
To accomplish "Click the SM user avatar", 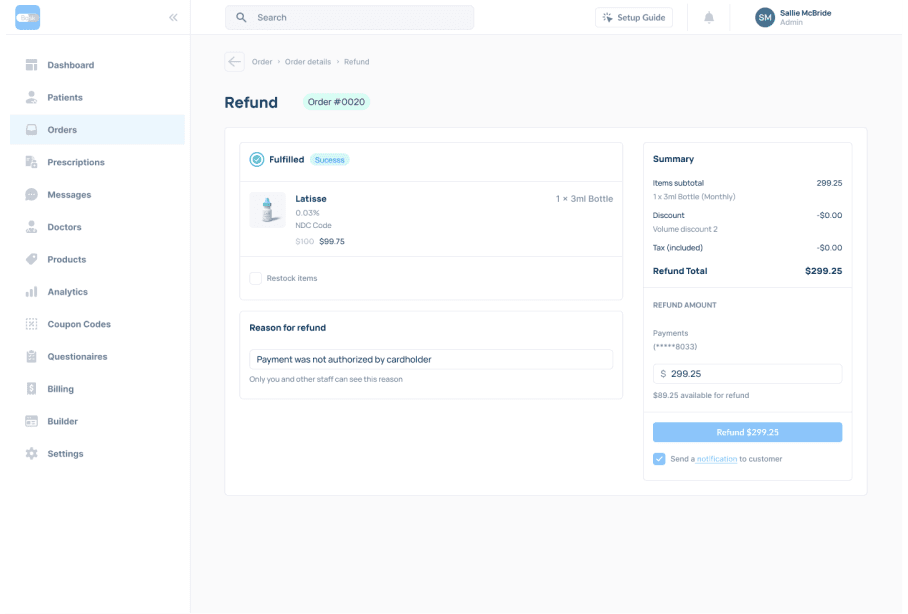I will click(765, 18).
